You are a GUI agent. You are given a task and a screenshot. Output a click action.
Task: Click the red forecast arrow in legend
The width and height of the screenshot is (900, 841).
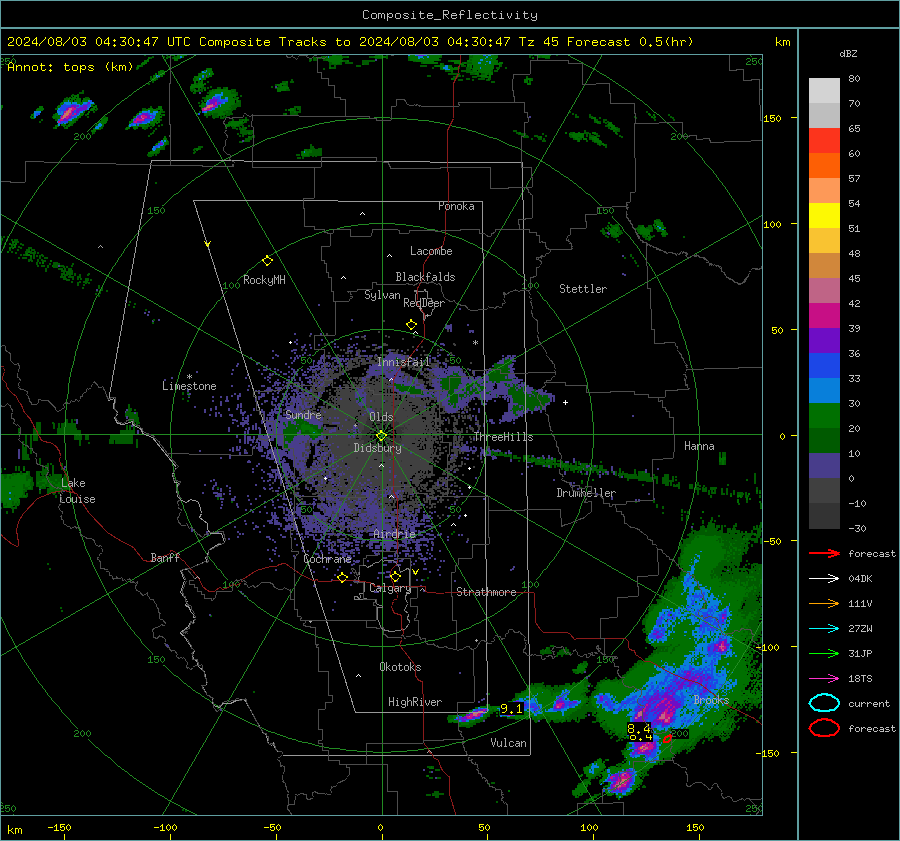click(824, 553)
